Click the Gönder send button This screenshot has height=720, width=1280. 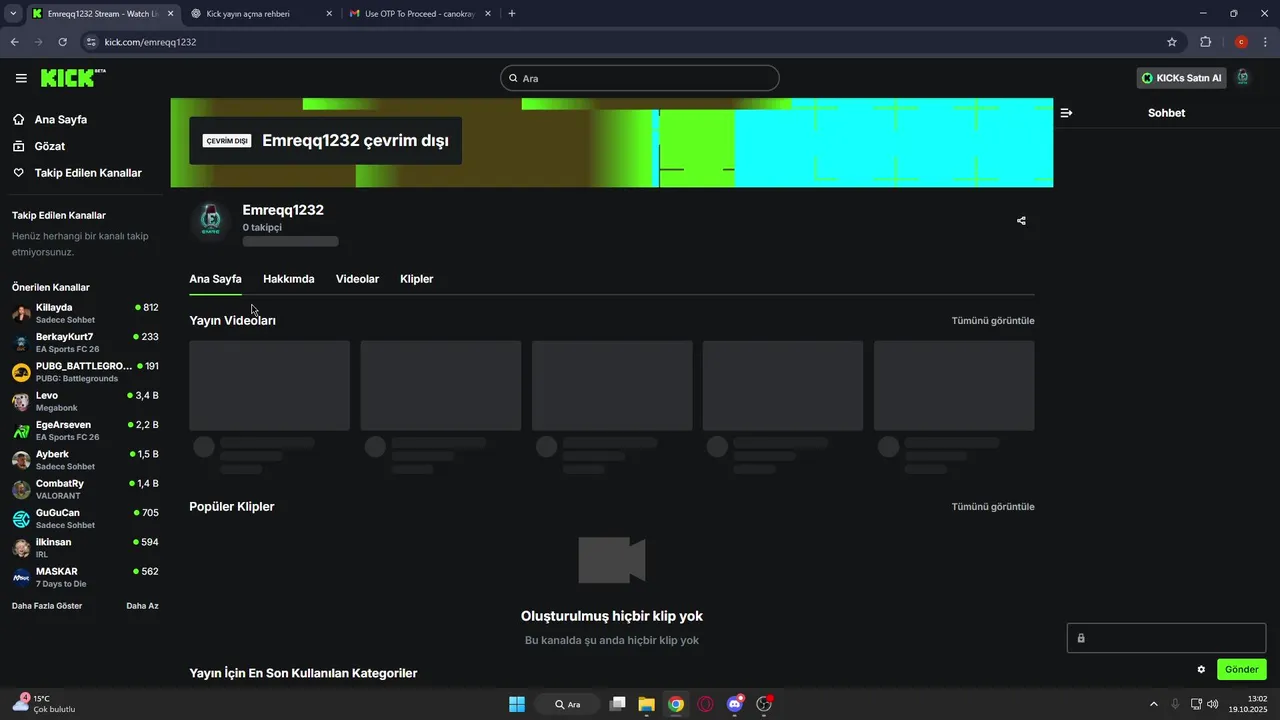[x=1241, y=669]
